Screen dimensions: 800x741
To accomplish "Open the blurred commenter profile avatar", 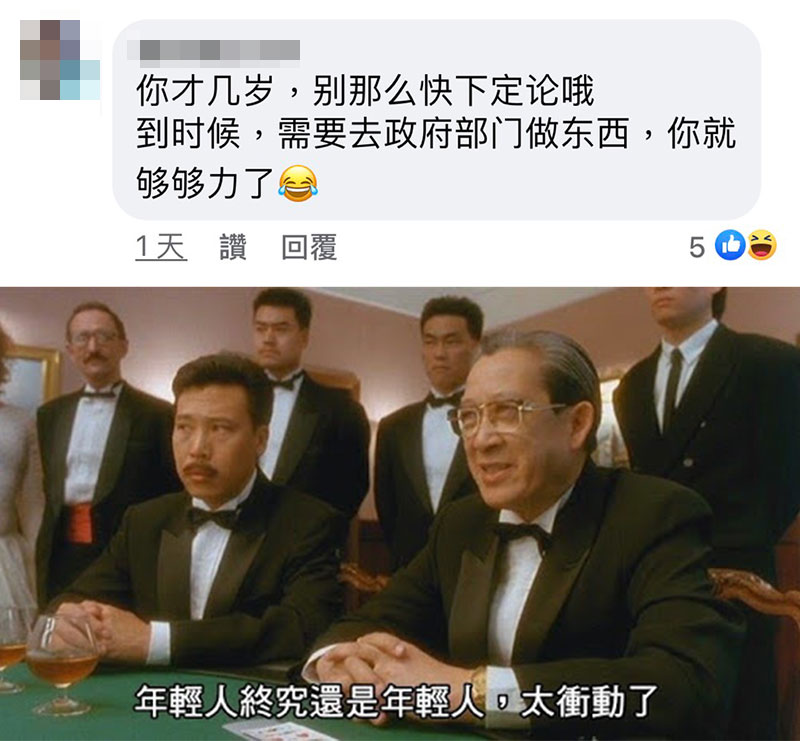I will (60, 60).
